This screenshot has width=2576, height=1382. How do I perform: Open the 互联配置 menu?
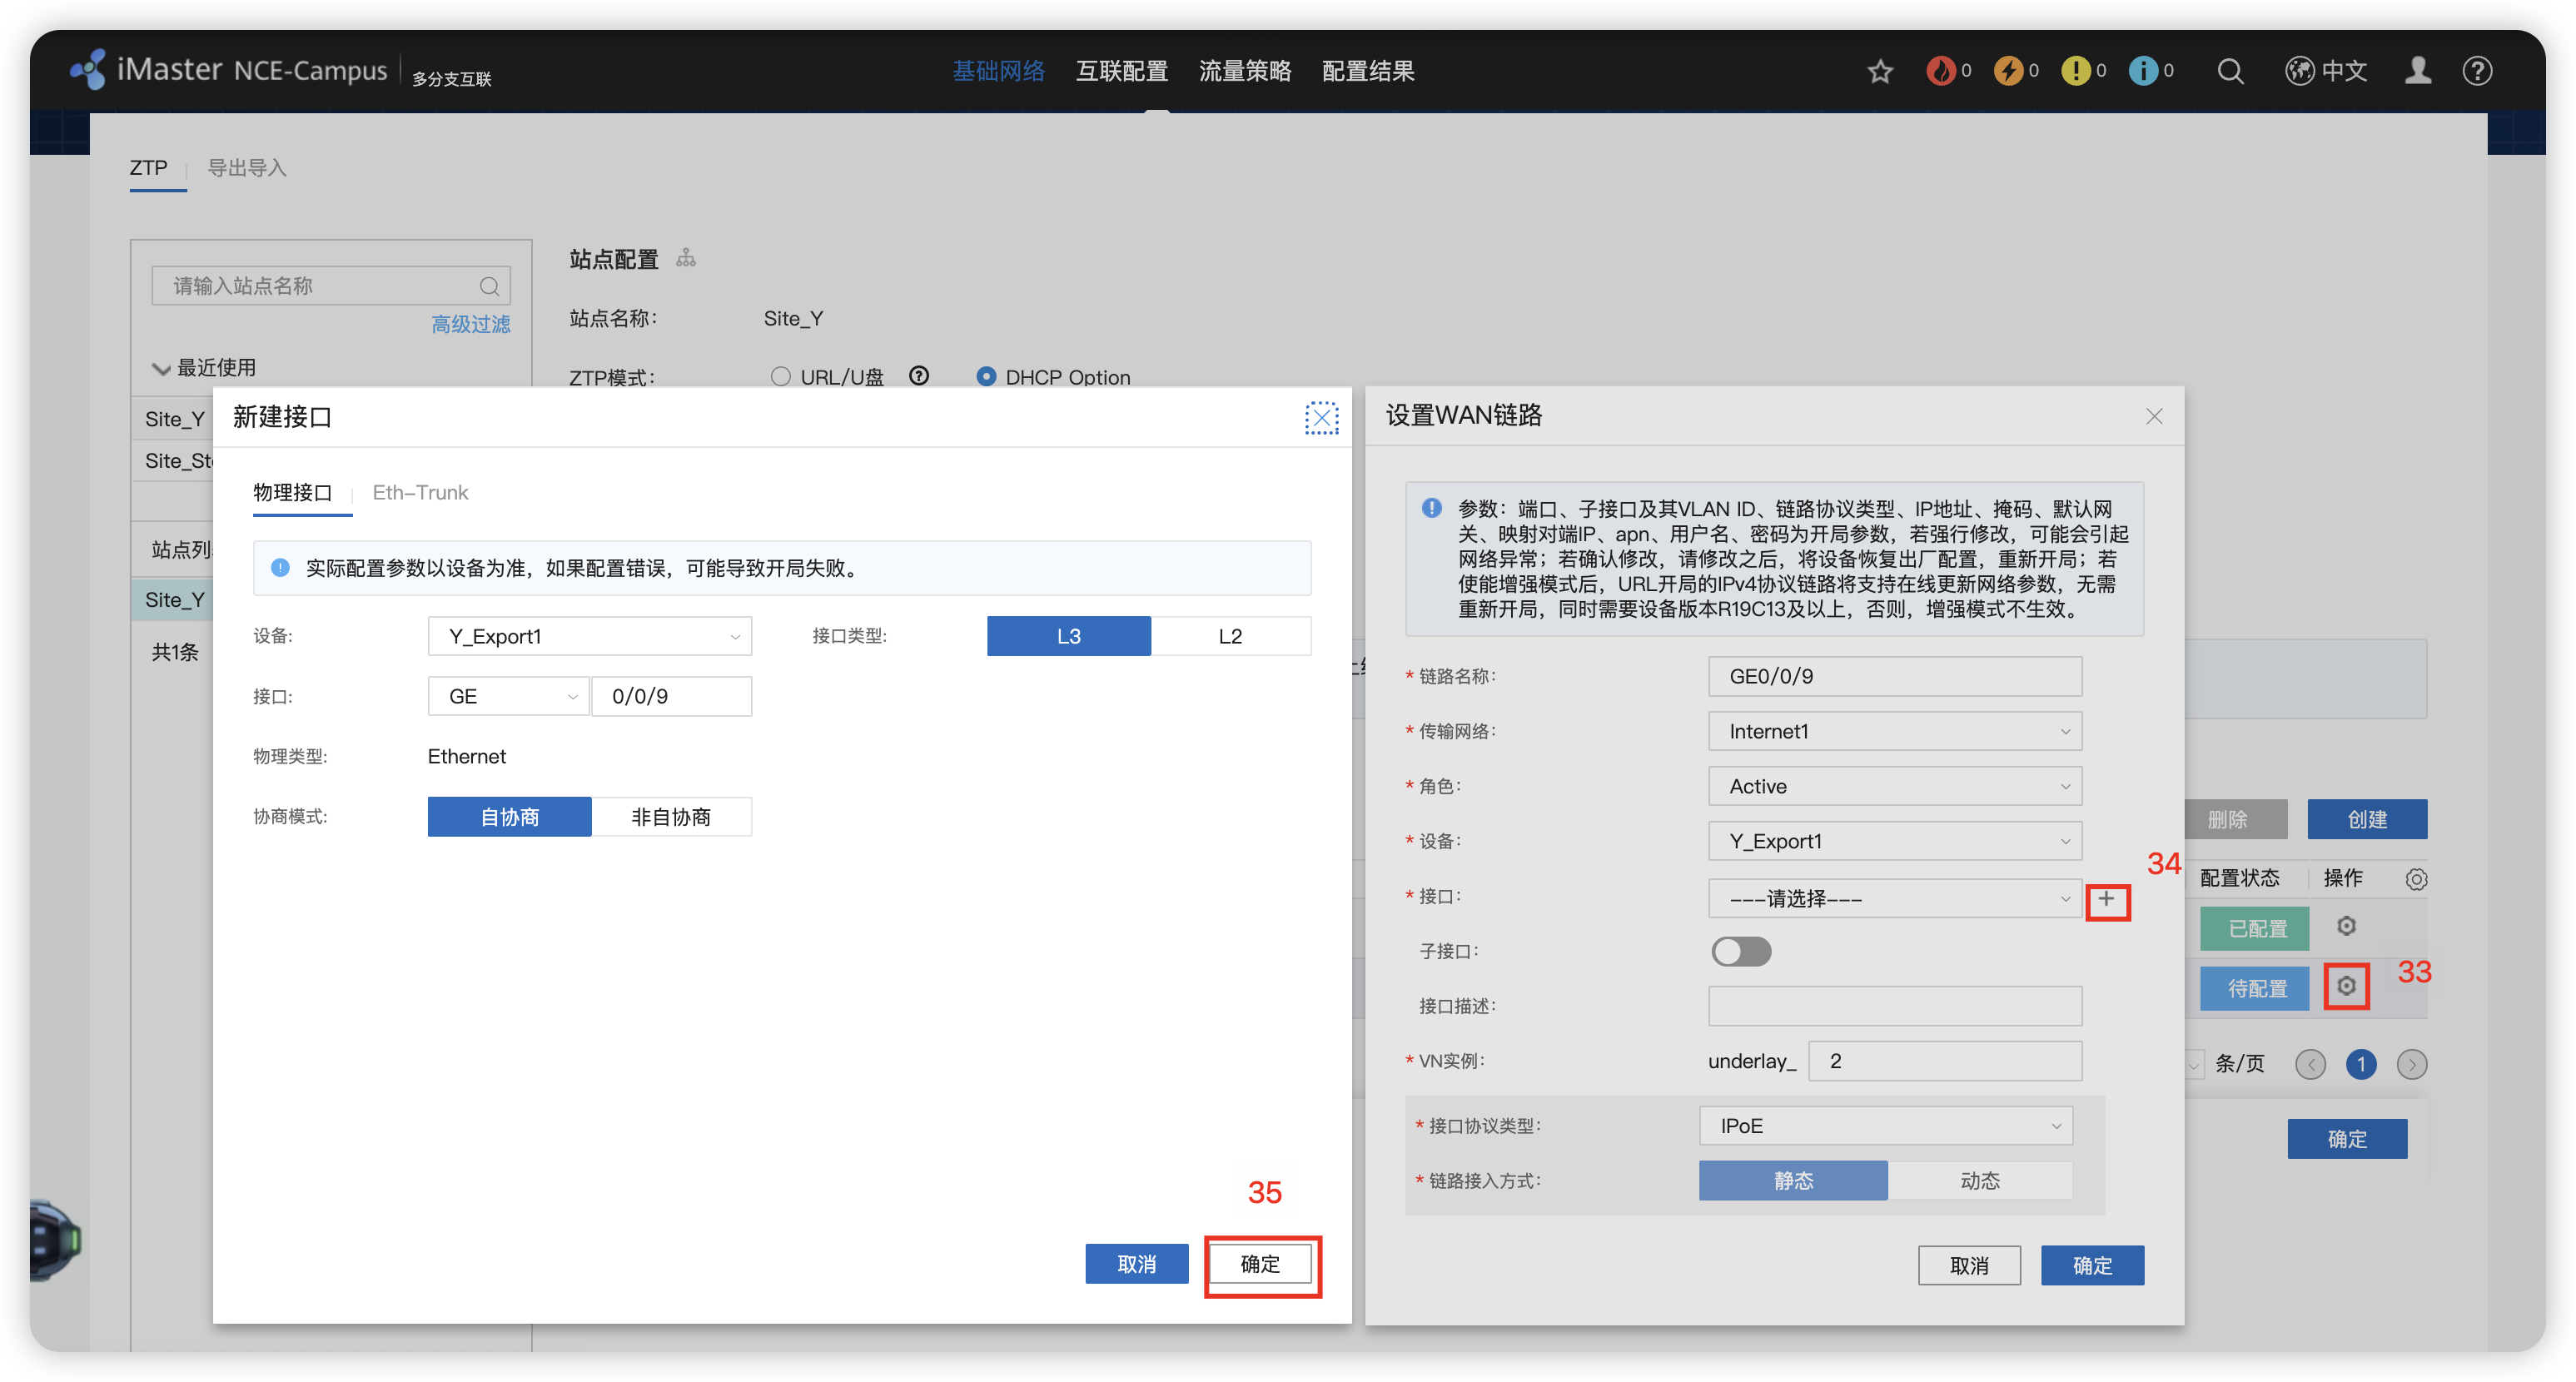[1121, 71]
